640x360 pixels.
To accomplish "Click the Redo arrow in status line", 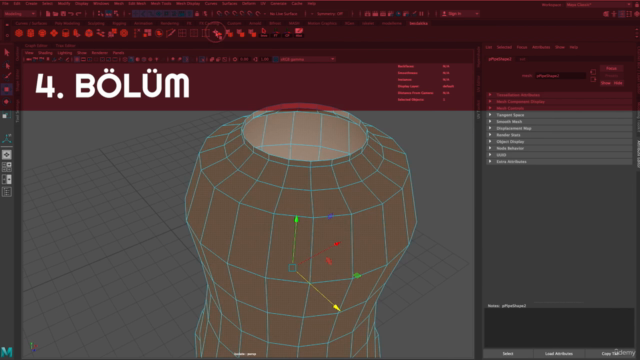I will pos(78,14).
